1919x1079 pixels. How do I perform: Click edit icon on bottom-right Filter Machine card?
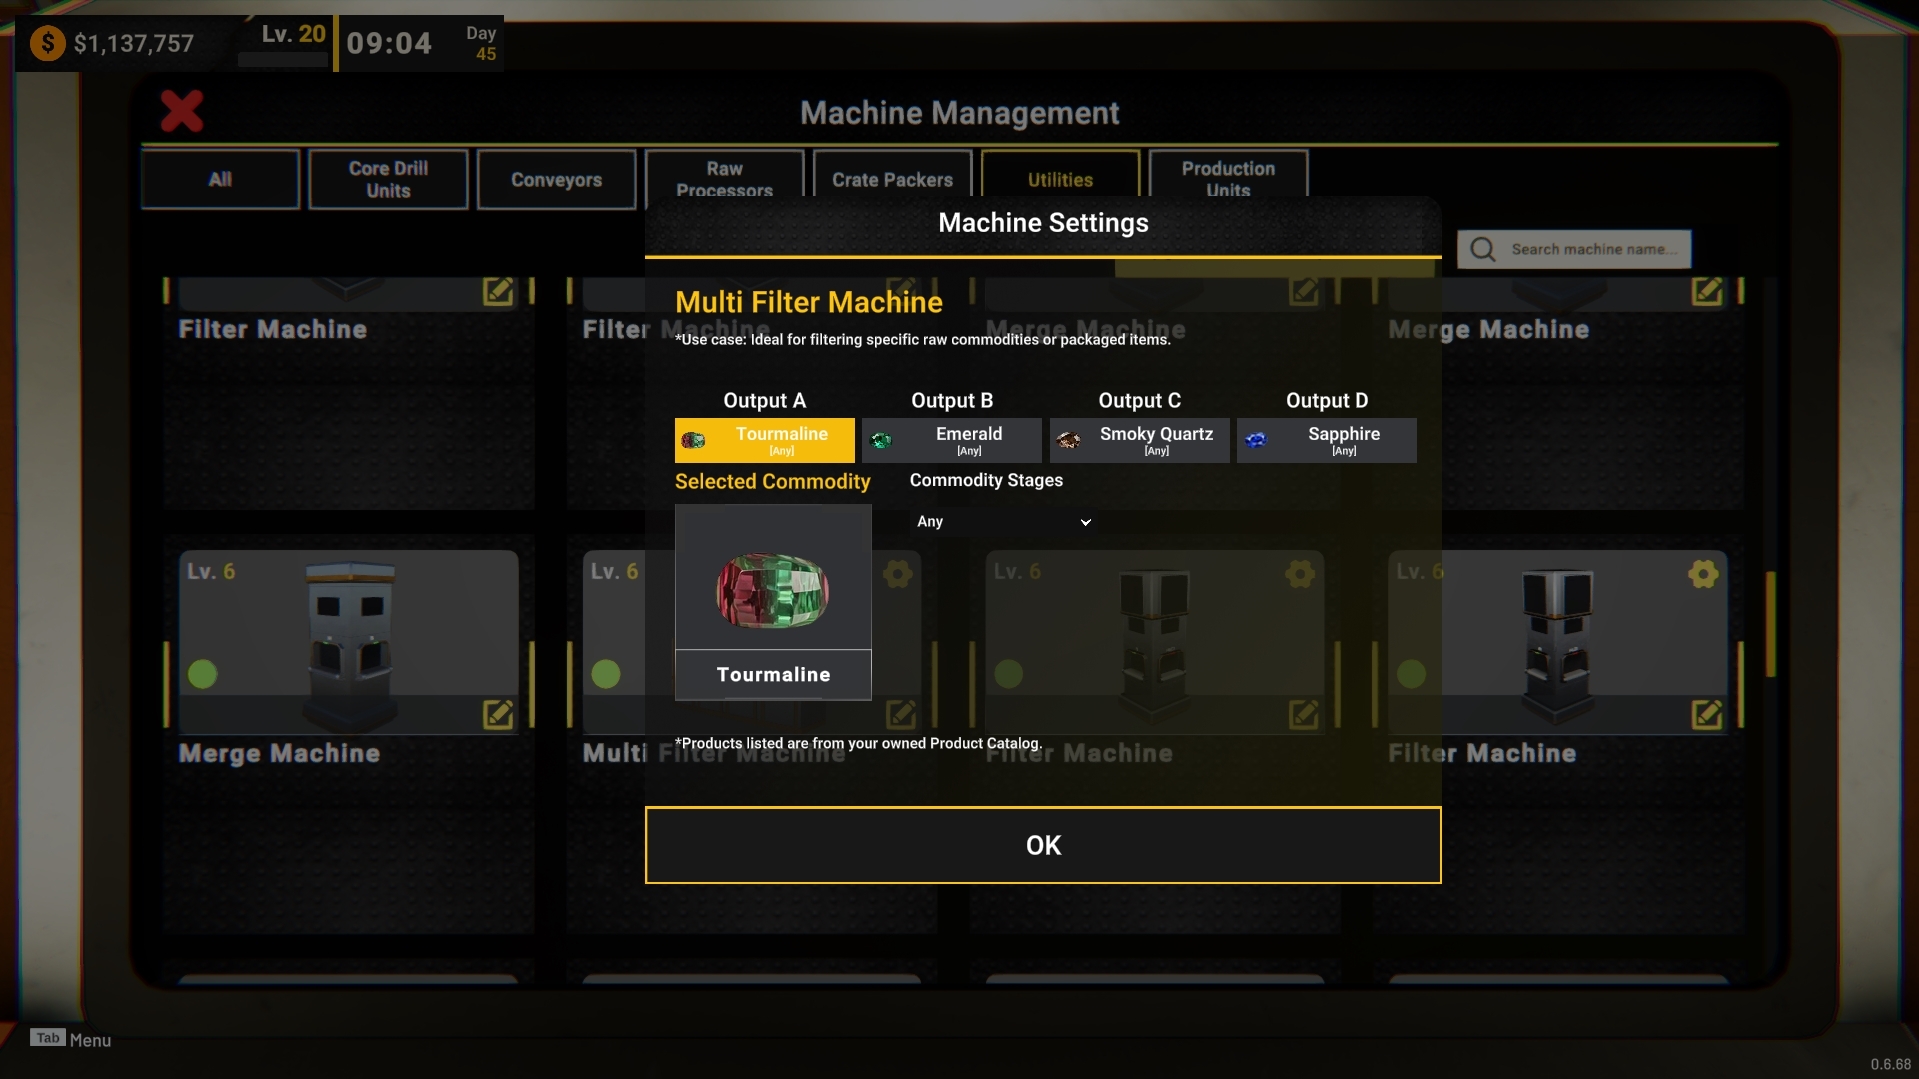(1707, 714)
